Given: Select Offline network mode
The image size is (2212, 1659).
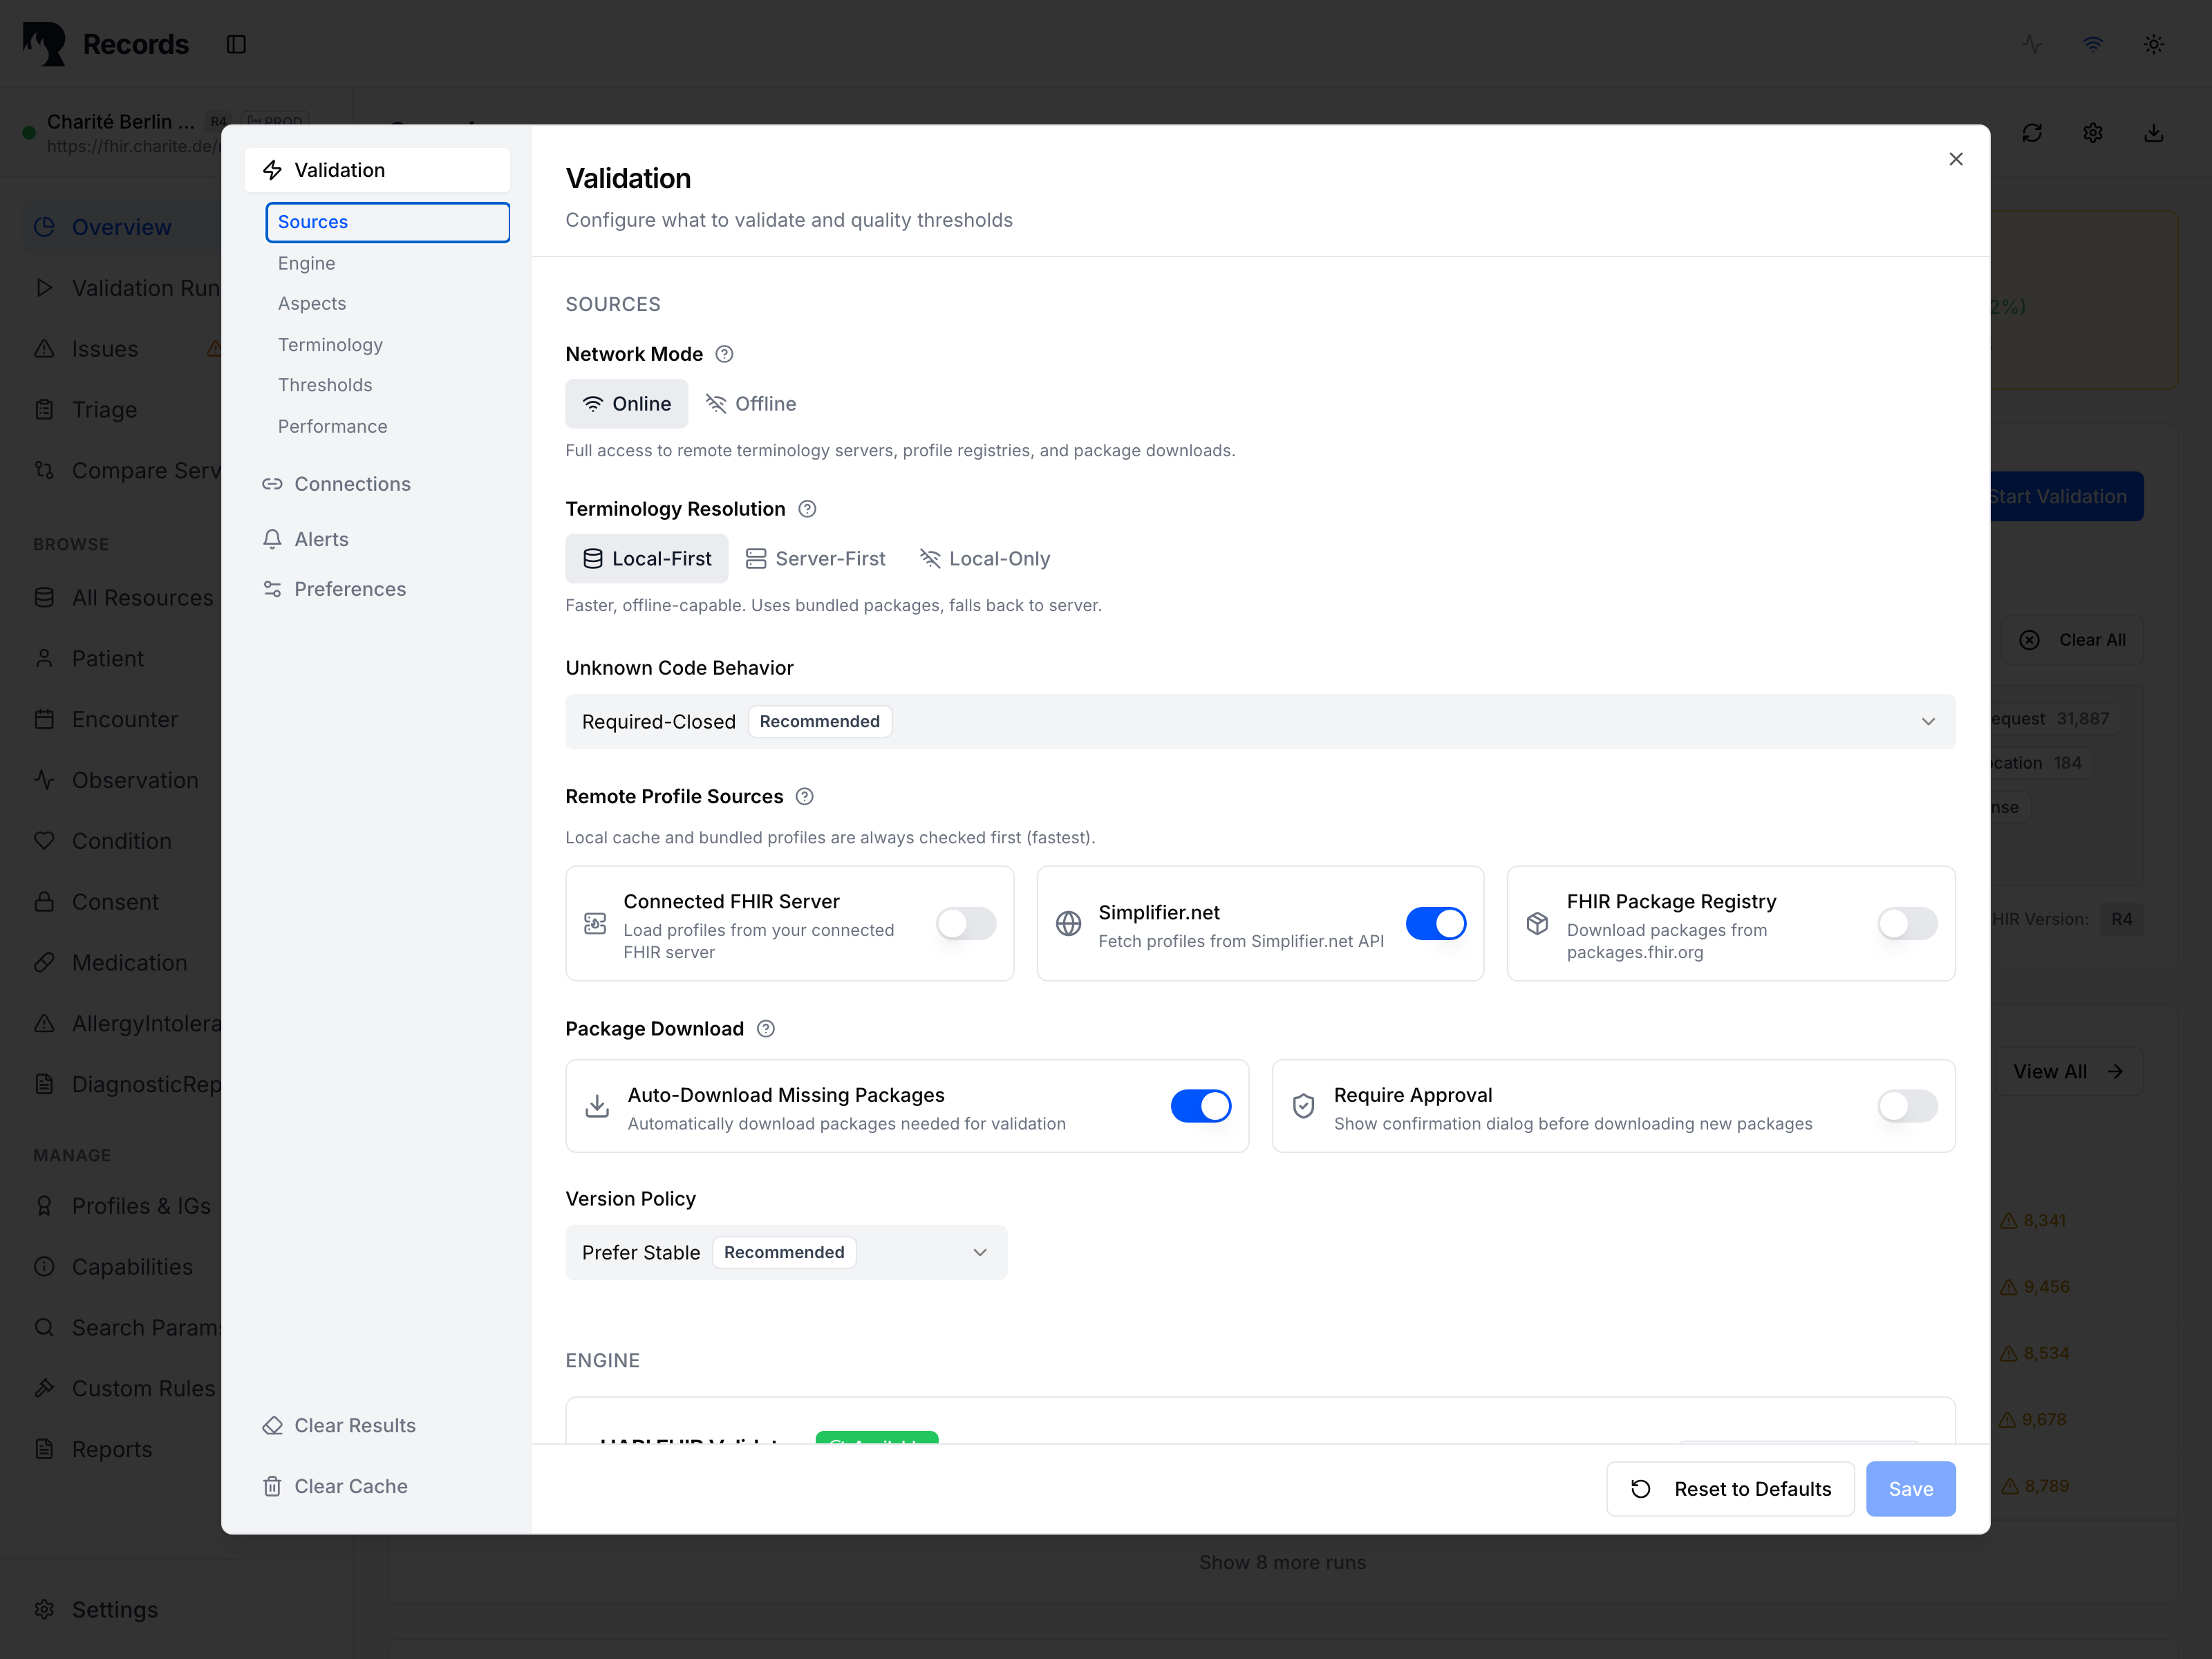Looking at the screenshot, I should 751,404.
